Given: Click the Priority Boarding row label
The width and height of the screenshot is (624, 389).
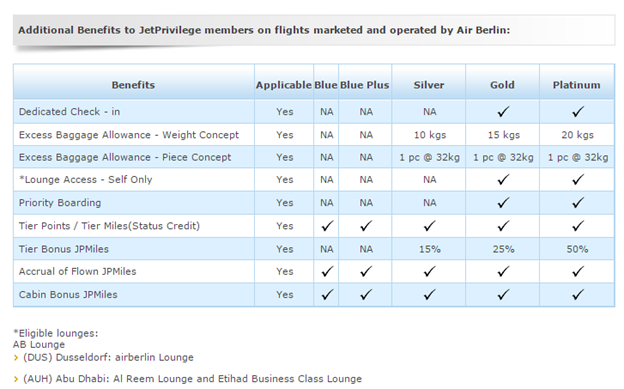Looking at the screenshot, I should (x=60, y=203).
